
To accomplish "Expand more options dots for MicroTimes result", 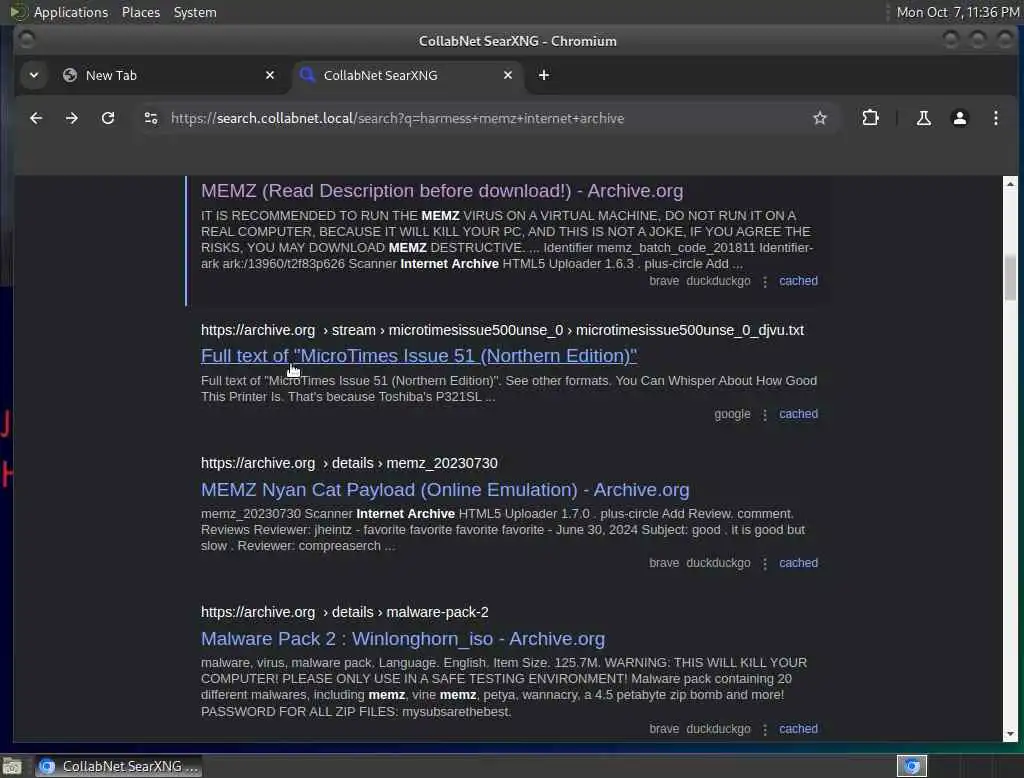I will pos(765,415).
